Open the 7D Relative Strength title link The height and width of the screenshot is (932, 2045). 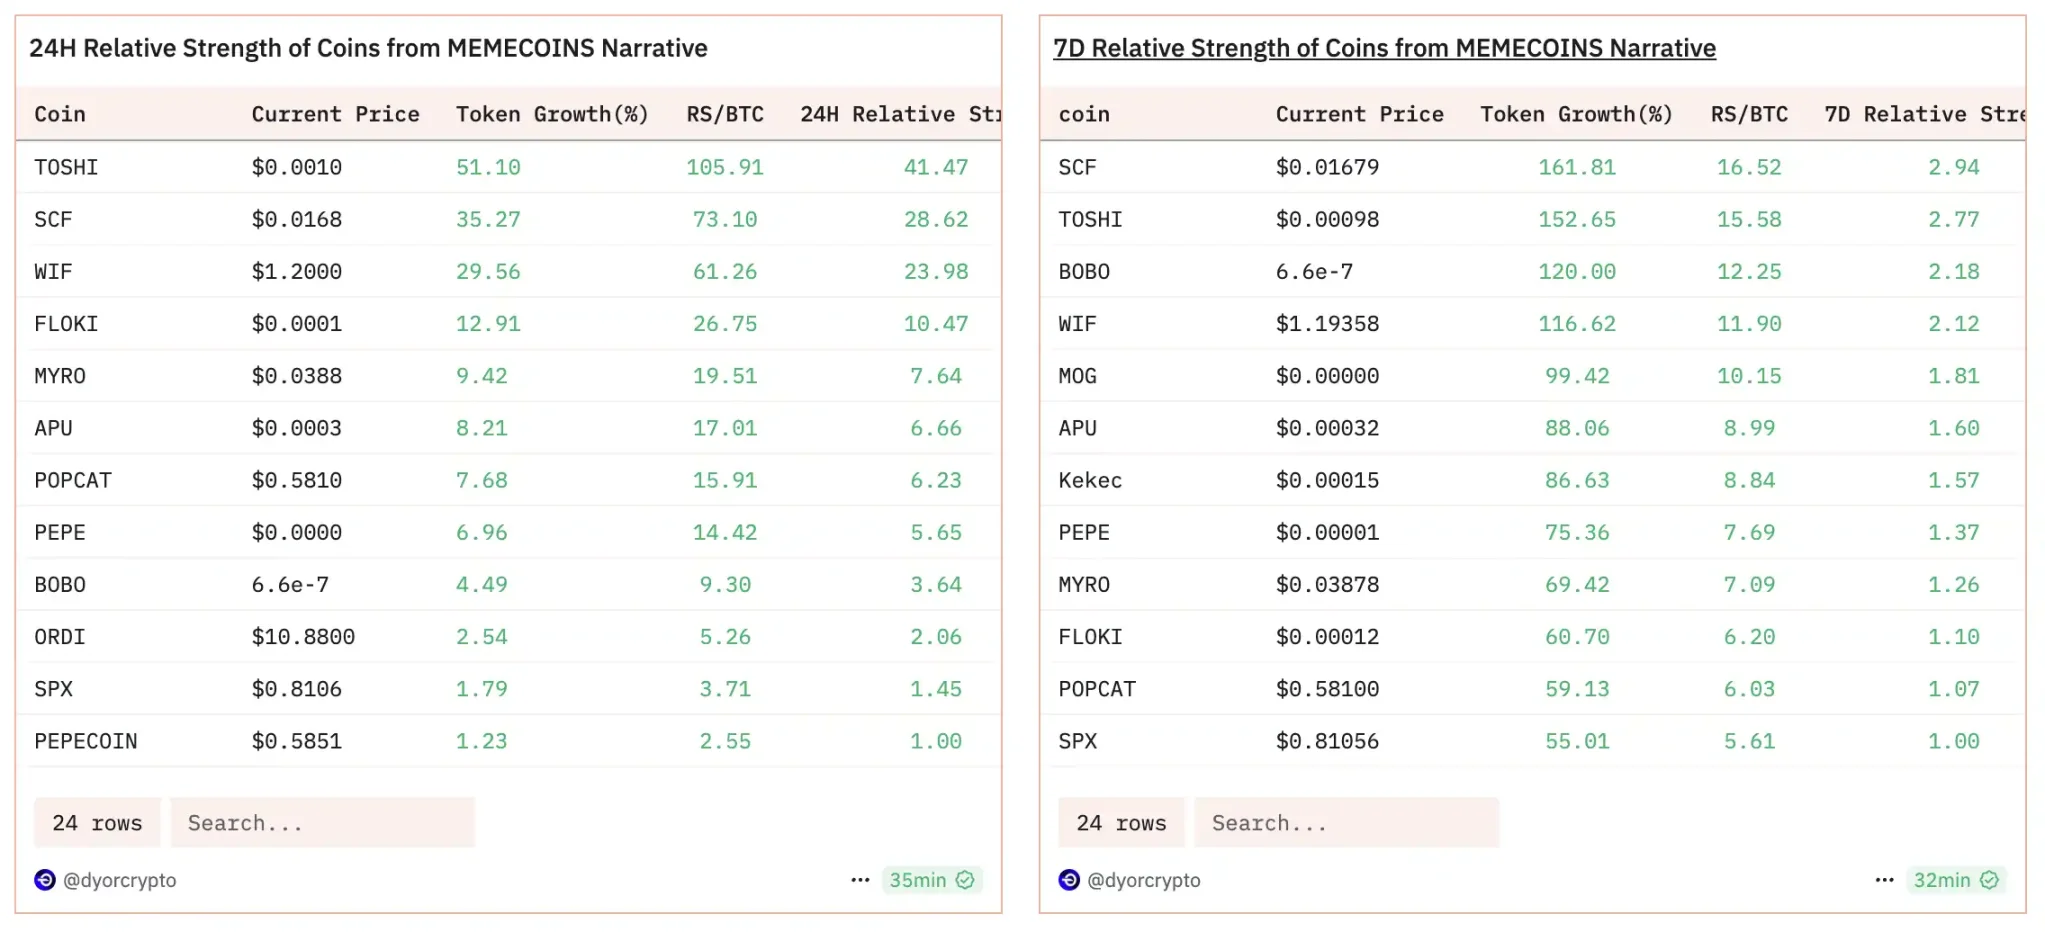point(1384,48)
